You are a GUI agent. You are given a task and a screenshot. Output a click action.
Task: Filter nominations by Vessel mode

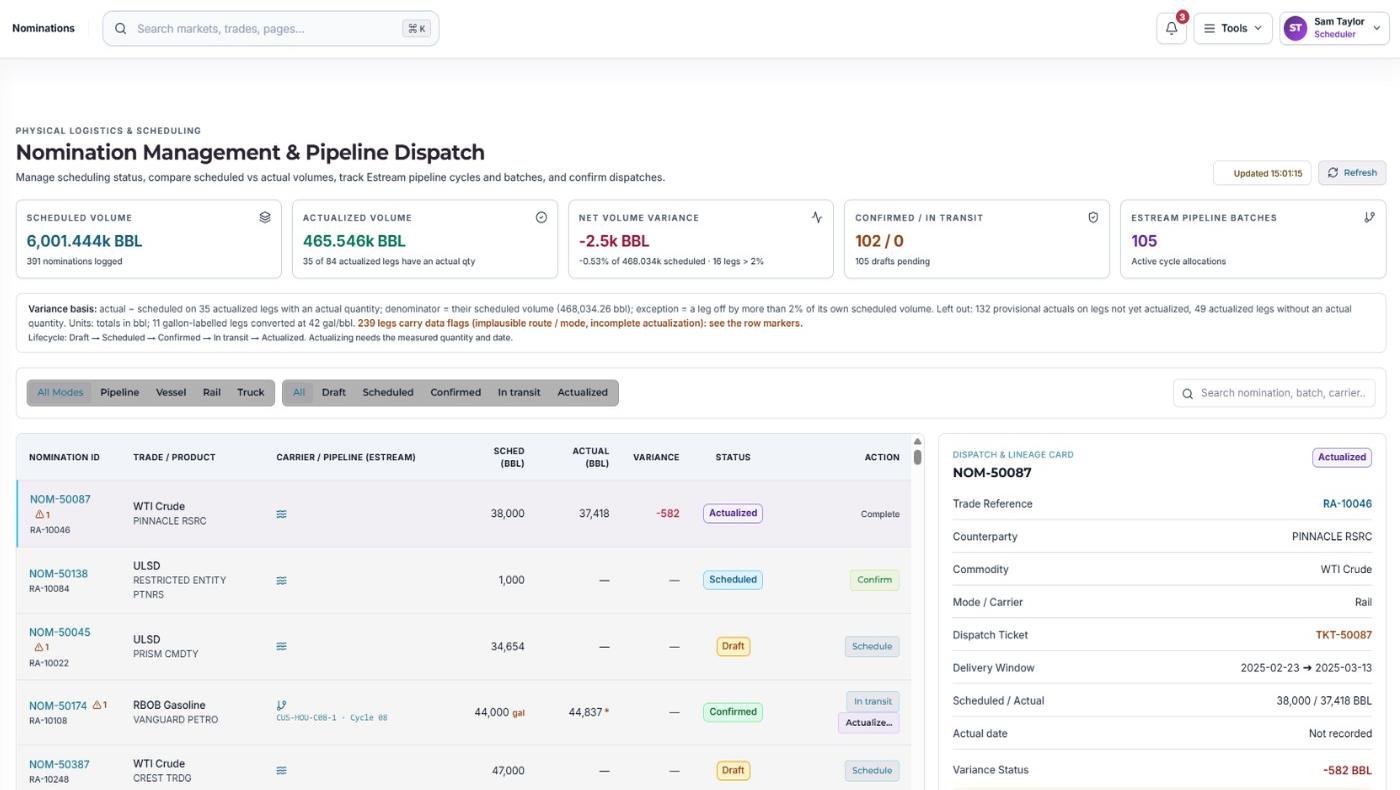tap(171, 393)
